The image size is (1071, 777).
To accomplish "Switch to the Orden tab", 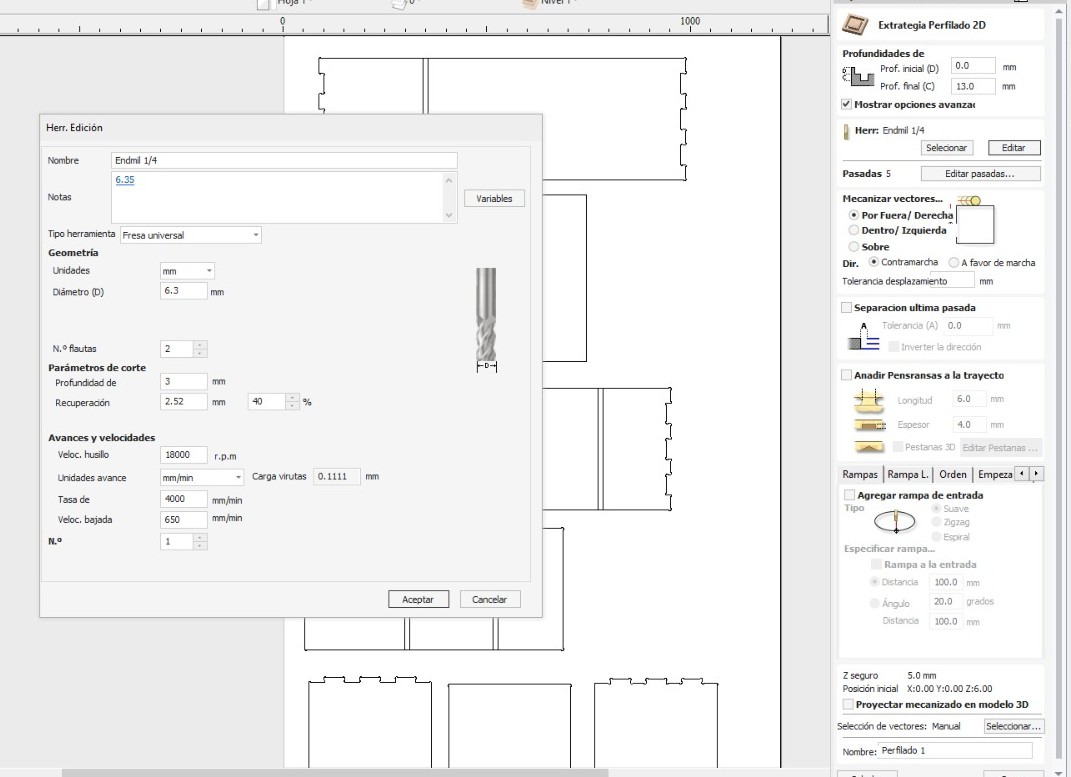I will pos(952,475).
